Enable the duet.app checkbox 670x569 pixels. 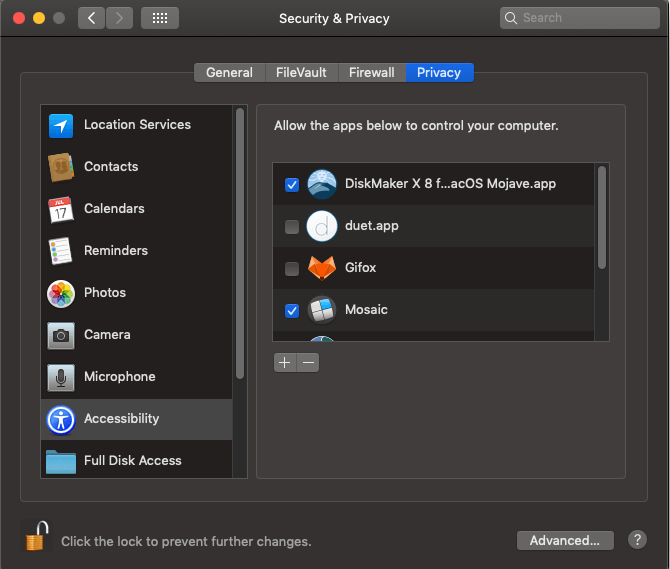[x=292, y=226]
